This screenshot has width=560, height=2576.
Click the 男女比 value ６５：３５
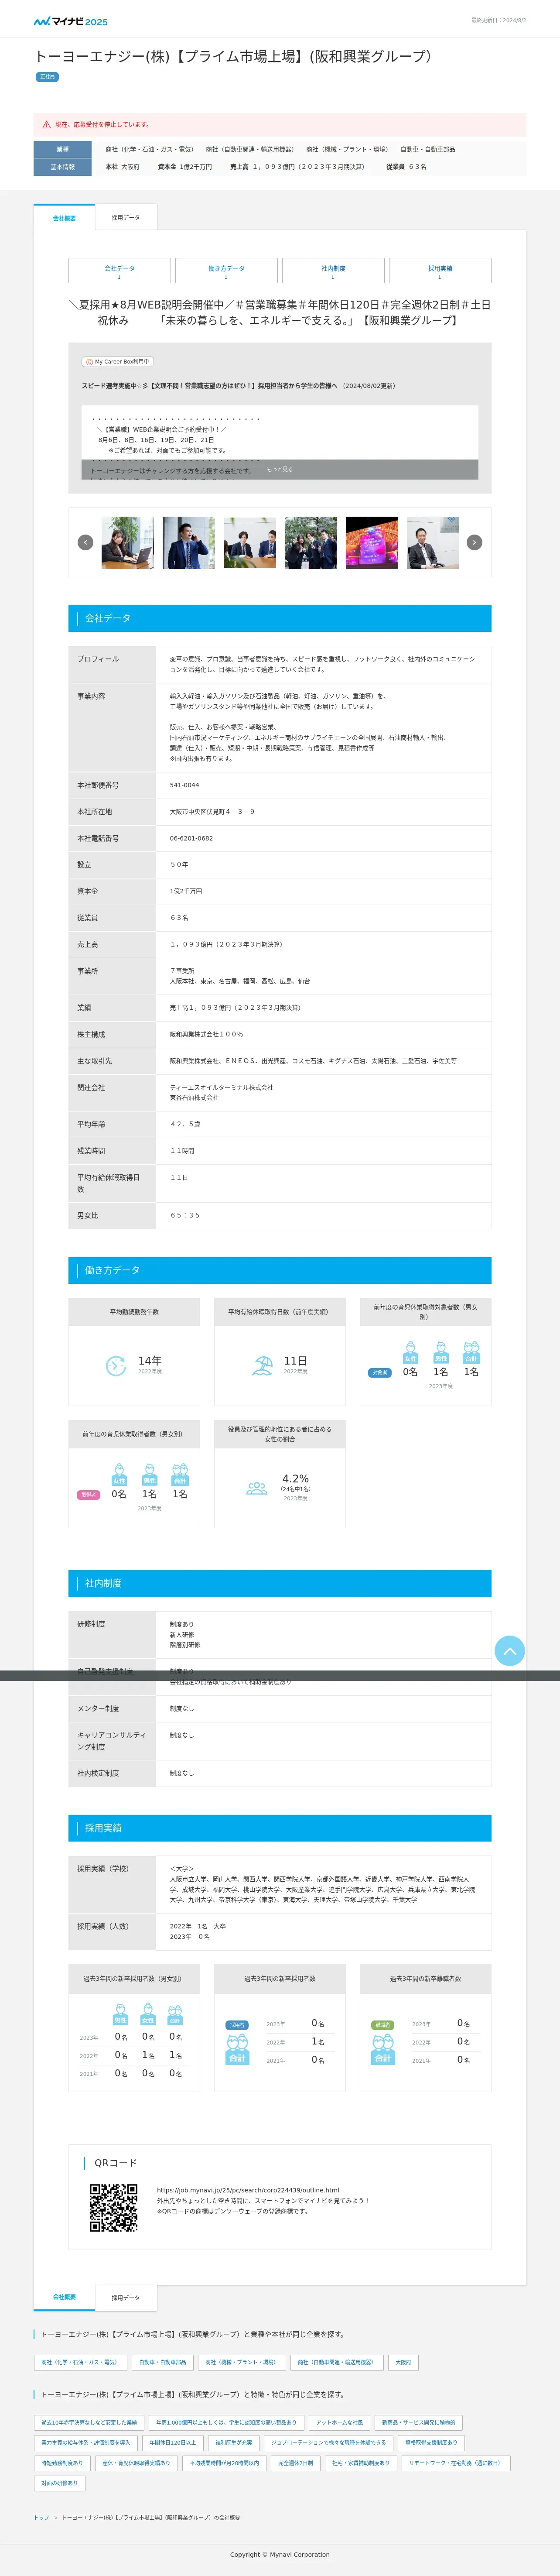[x=185, y=1215]
